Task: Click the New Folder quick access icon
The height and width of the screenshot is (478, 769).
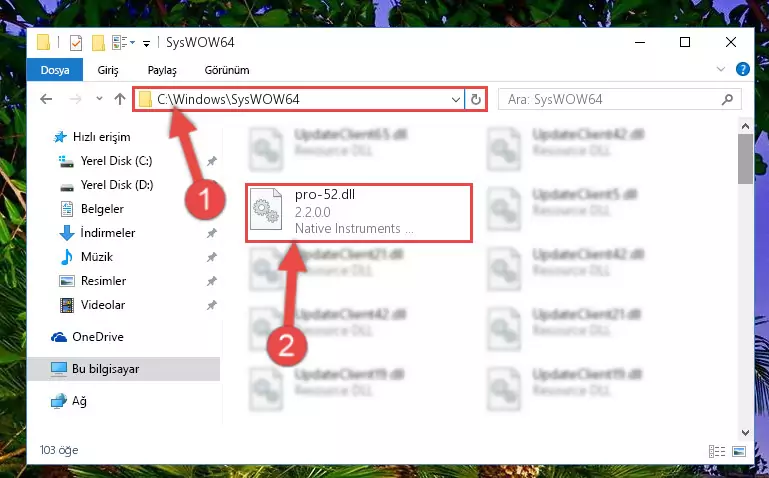Action: [x=98, y=43]
